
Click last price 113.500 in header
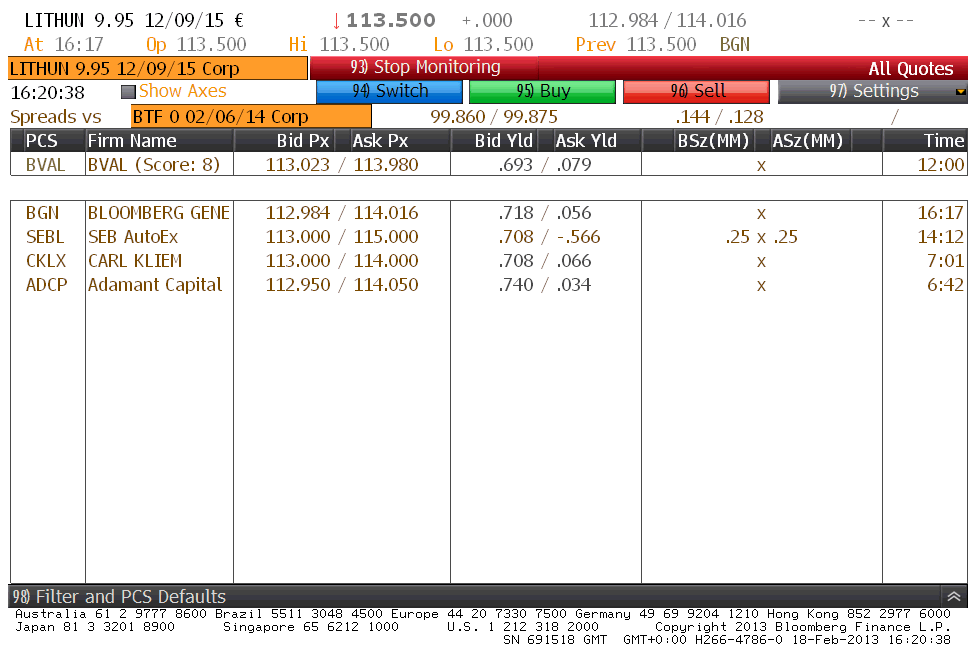click(391, 21)
